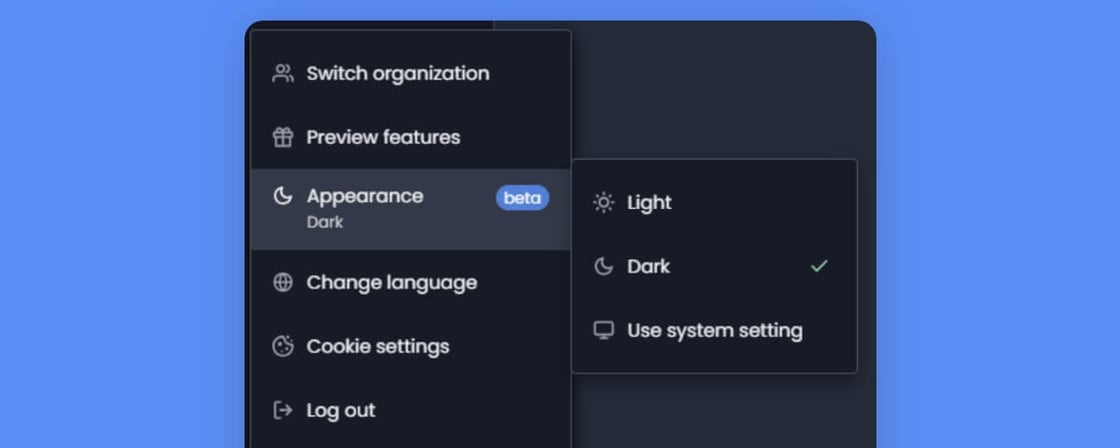
Task: Click the exit arrow icon for Log out
Action: coord(283,410)
